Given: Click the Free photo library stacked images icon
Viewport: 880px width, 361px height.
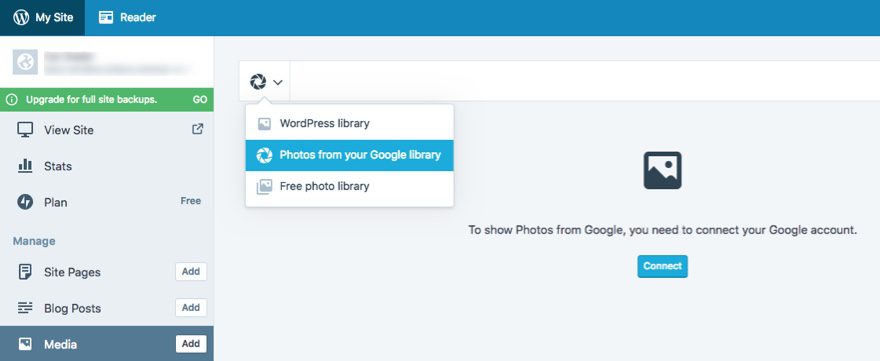Looking at the screenshot, I should 264,187.
